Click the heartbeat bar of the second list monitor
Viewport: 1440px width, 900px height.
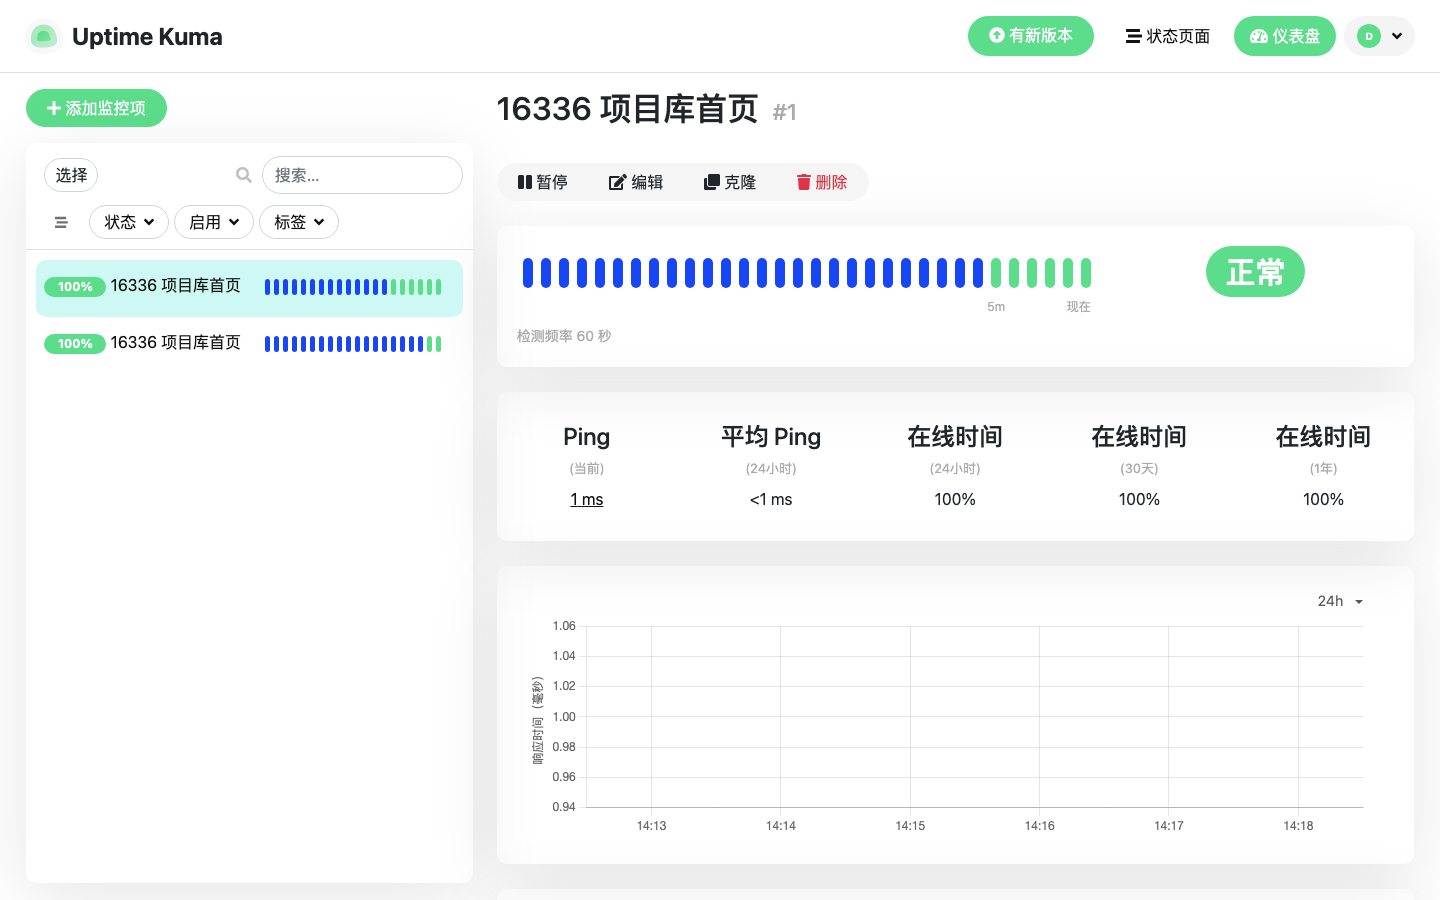click(x=353, y=344)
